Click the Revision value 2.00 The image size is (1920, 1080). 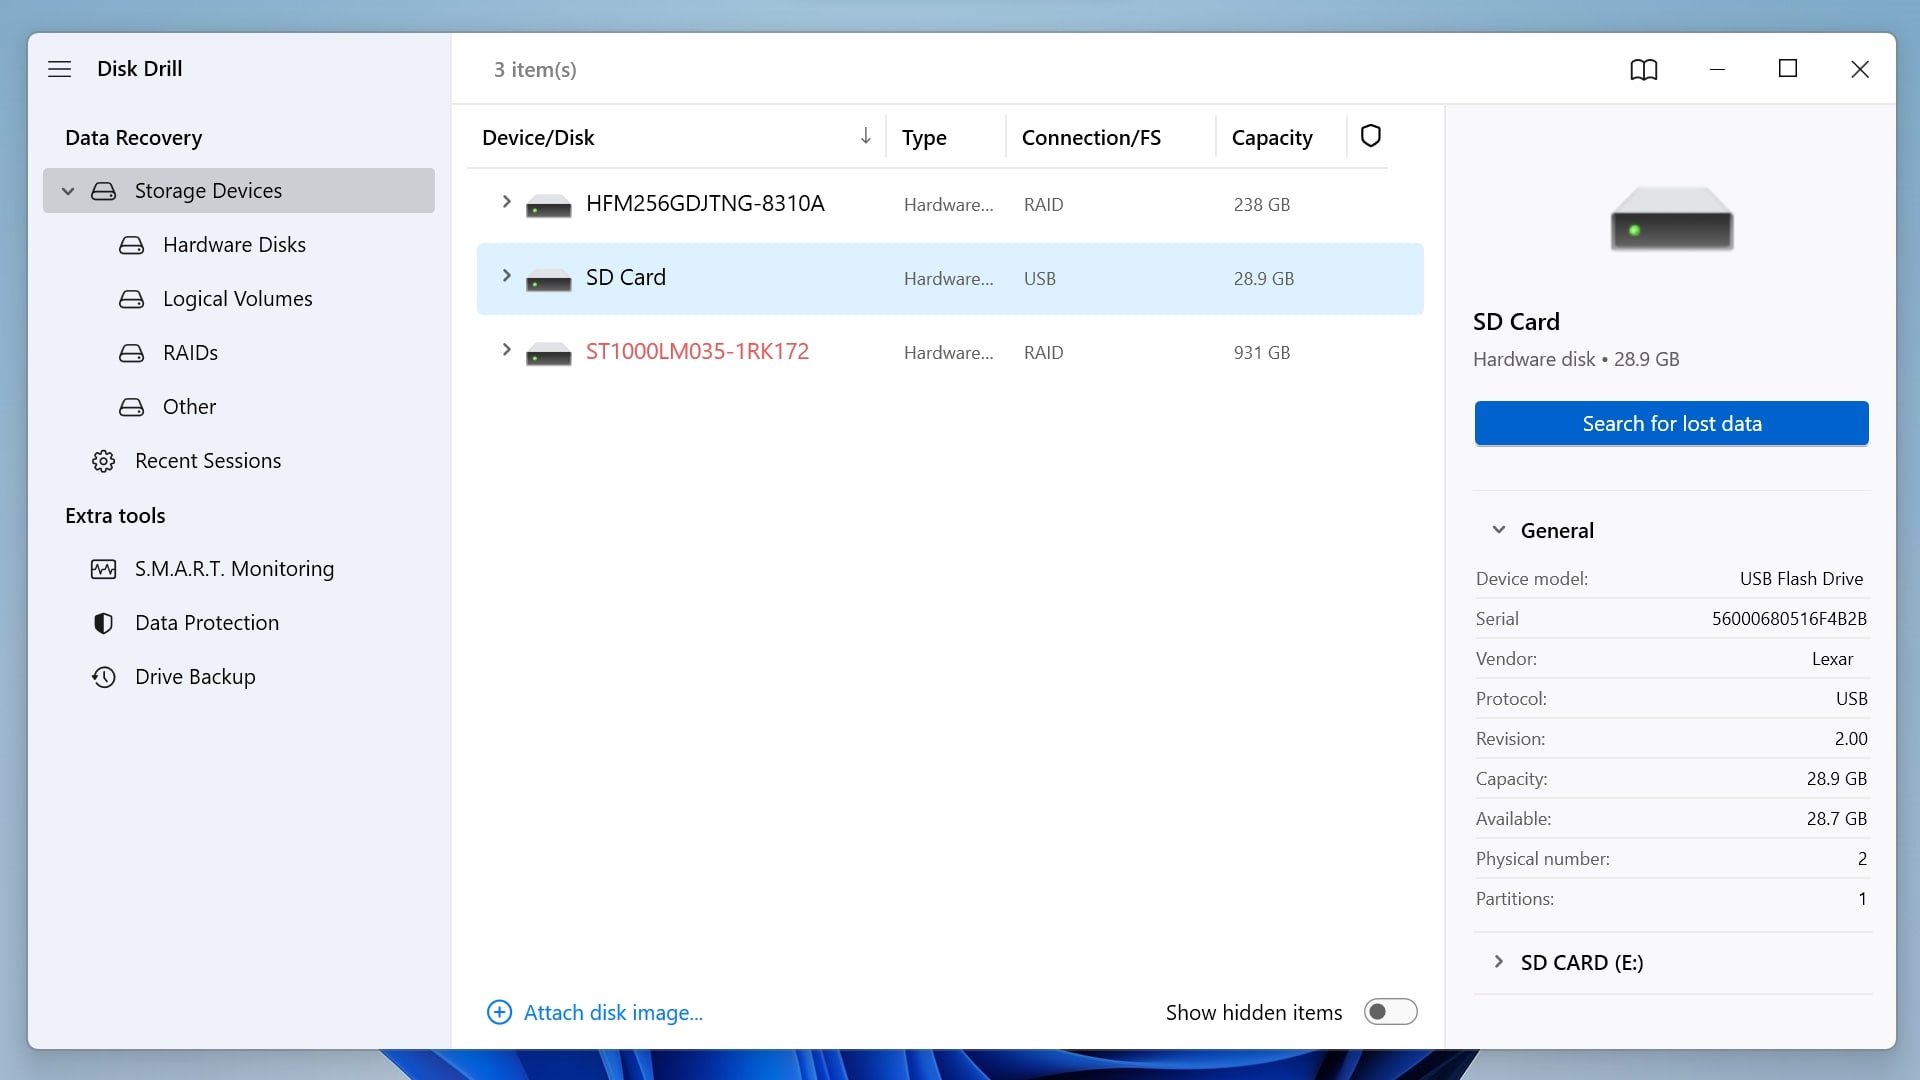tap(1851, 738)
